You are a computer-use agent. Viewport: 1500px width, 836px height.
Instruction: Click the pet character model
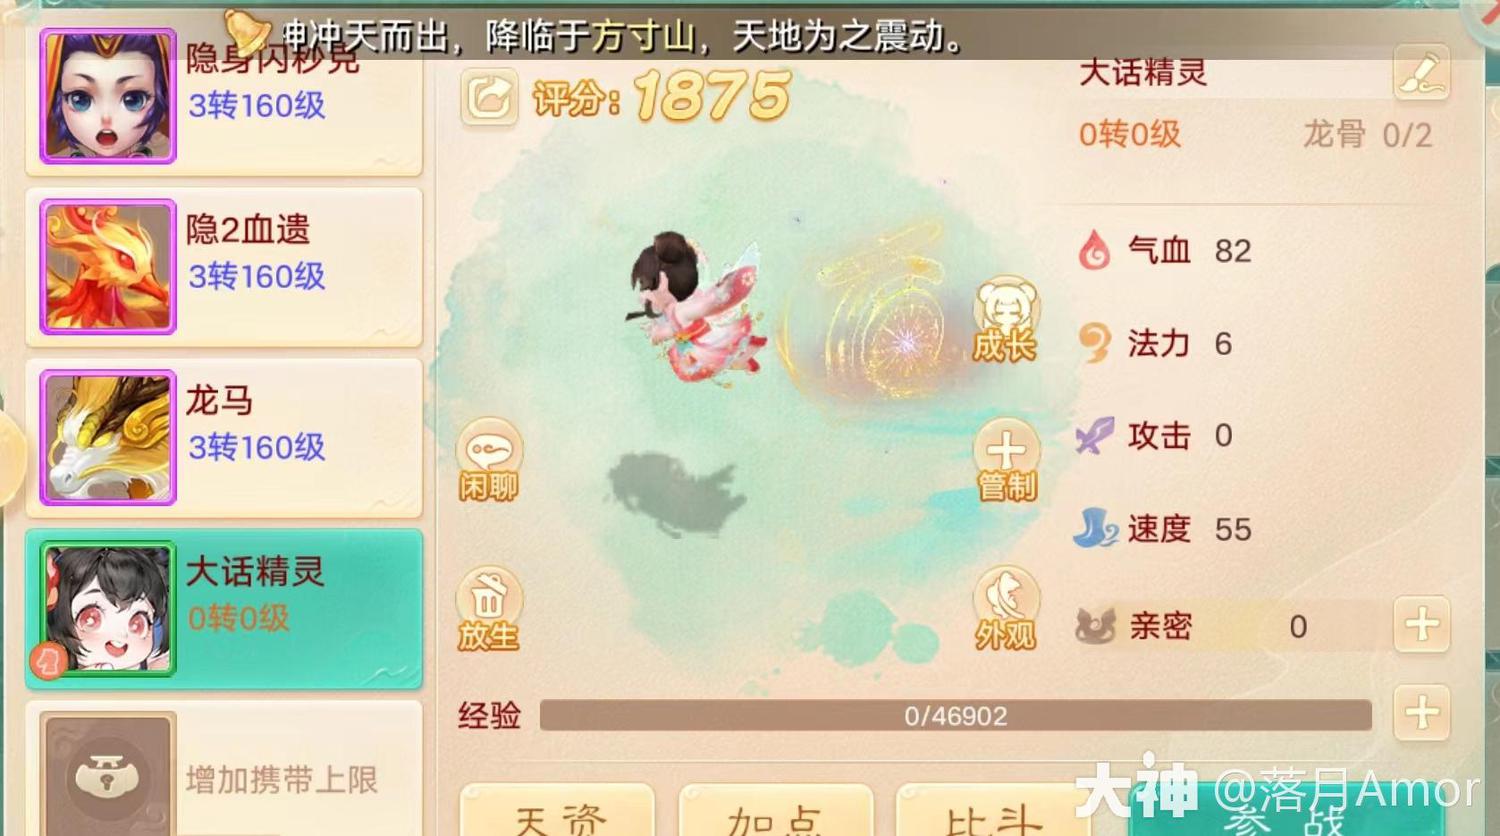[695, 305]
